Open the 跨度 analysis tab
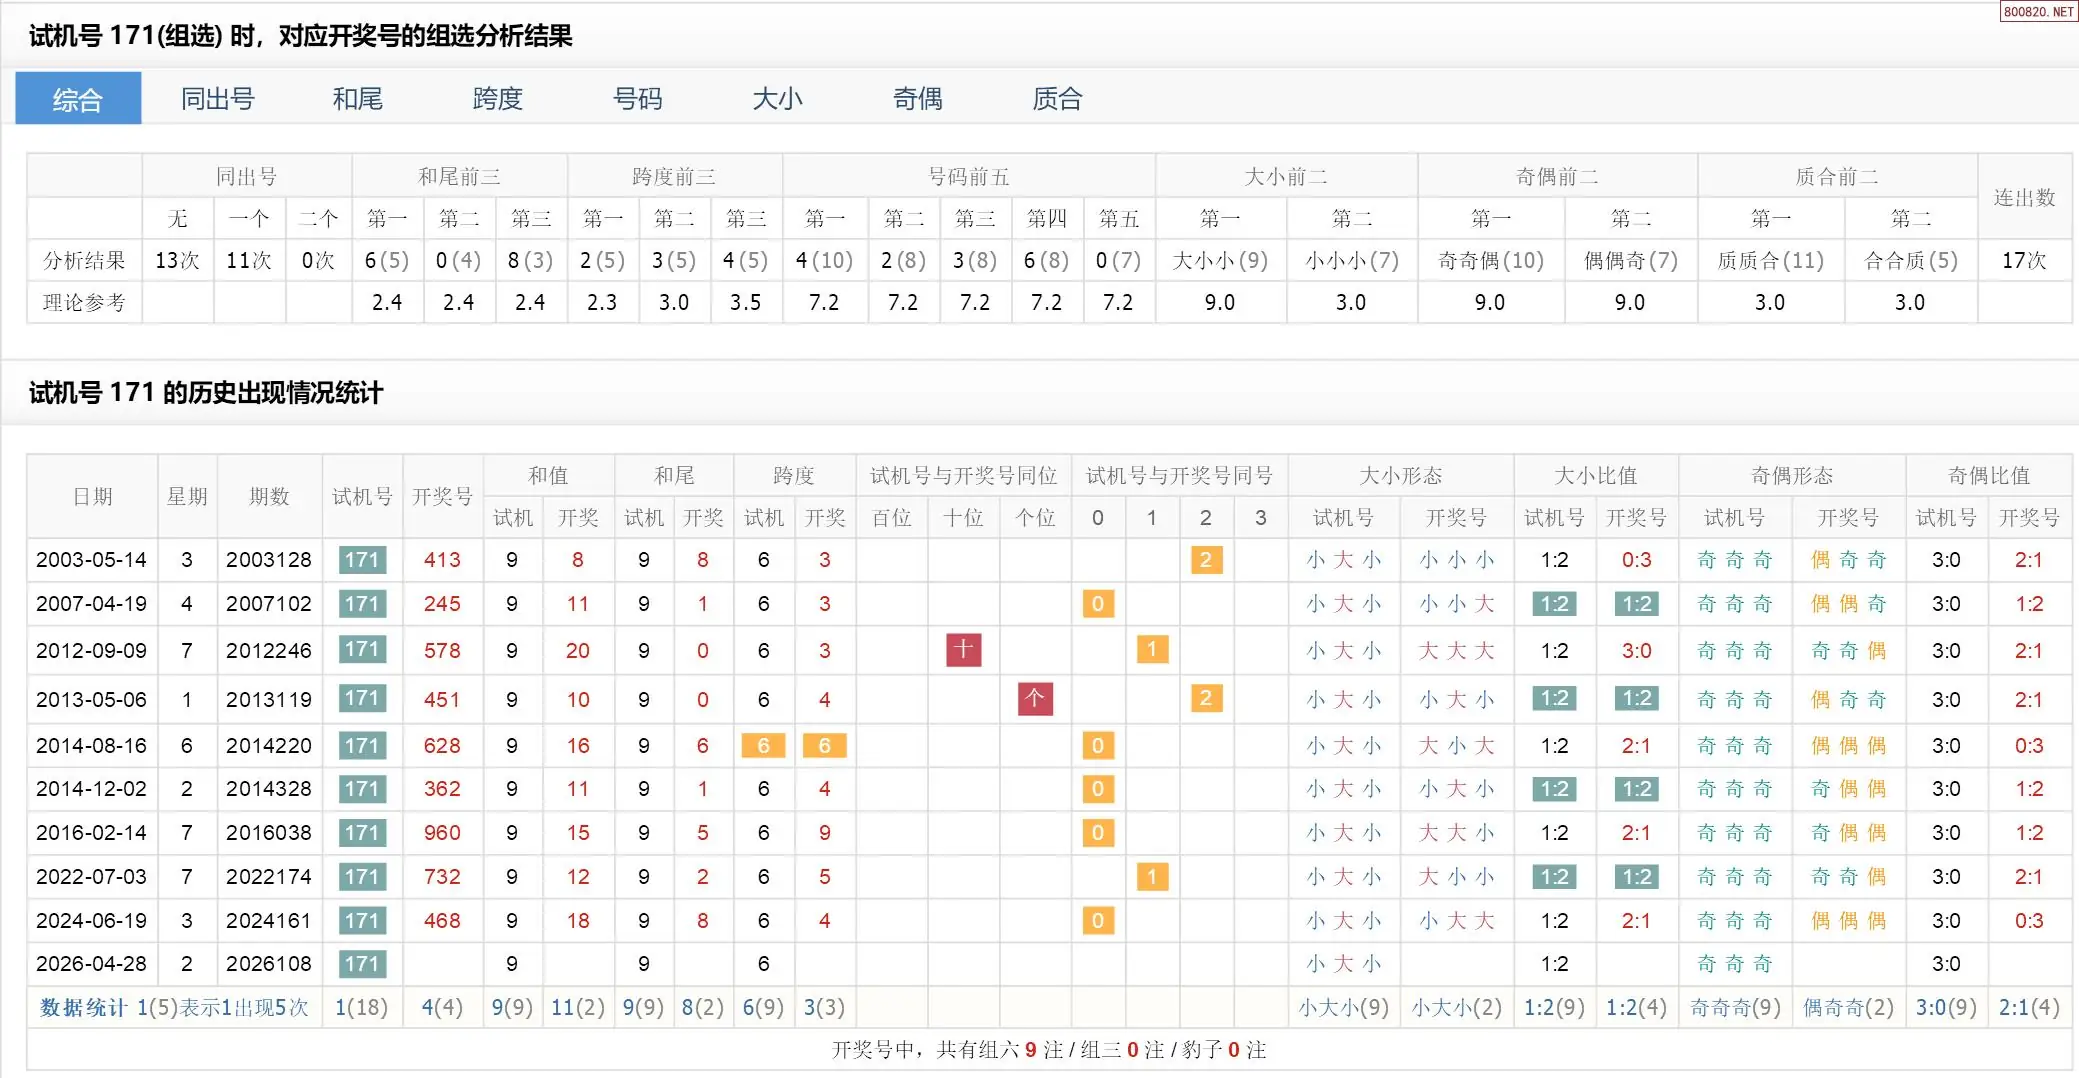The width and height of the screenshot is (2079, 1078). click(497, 99)
